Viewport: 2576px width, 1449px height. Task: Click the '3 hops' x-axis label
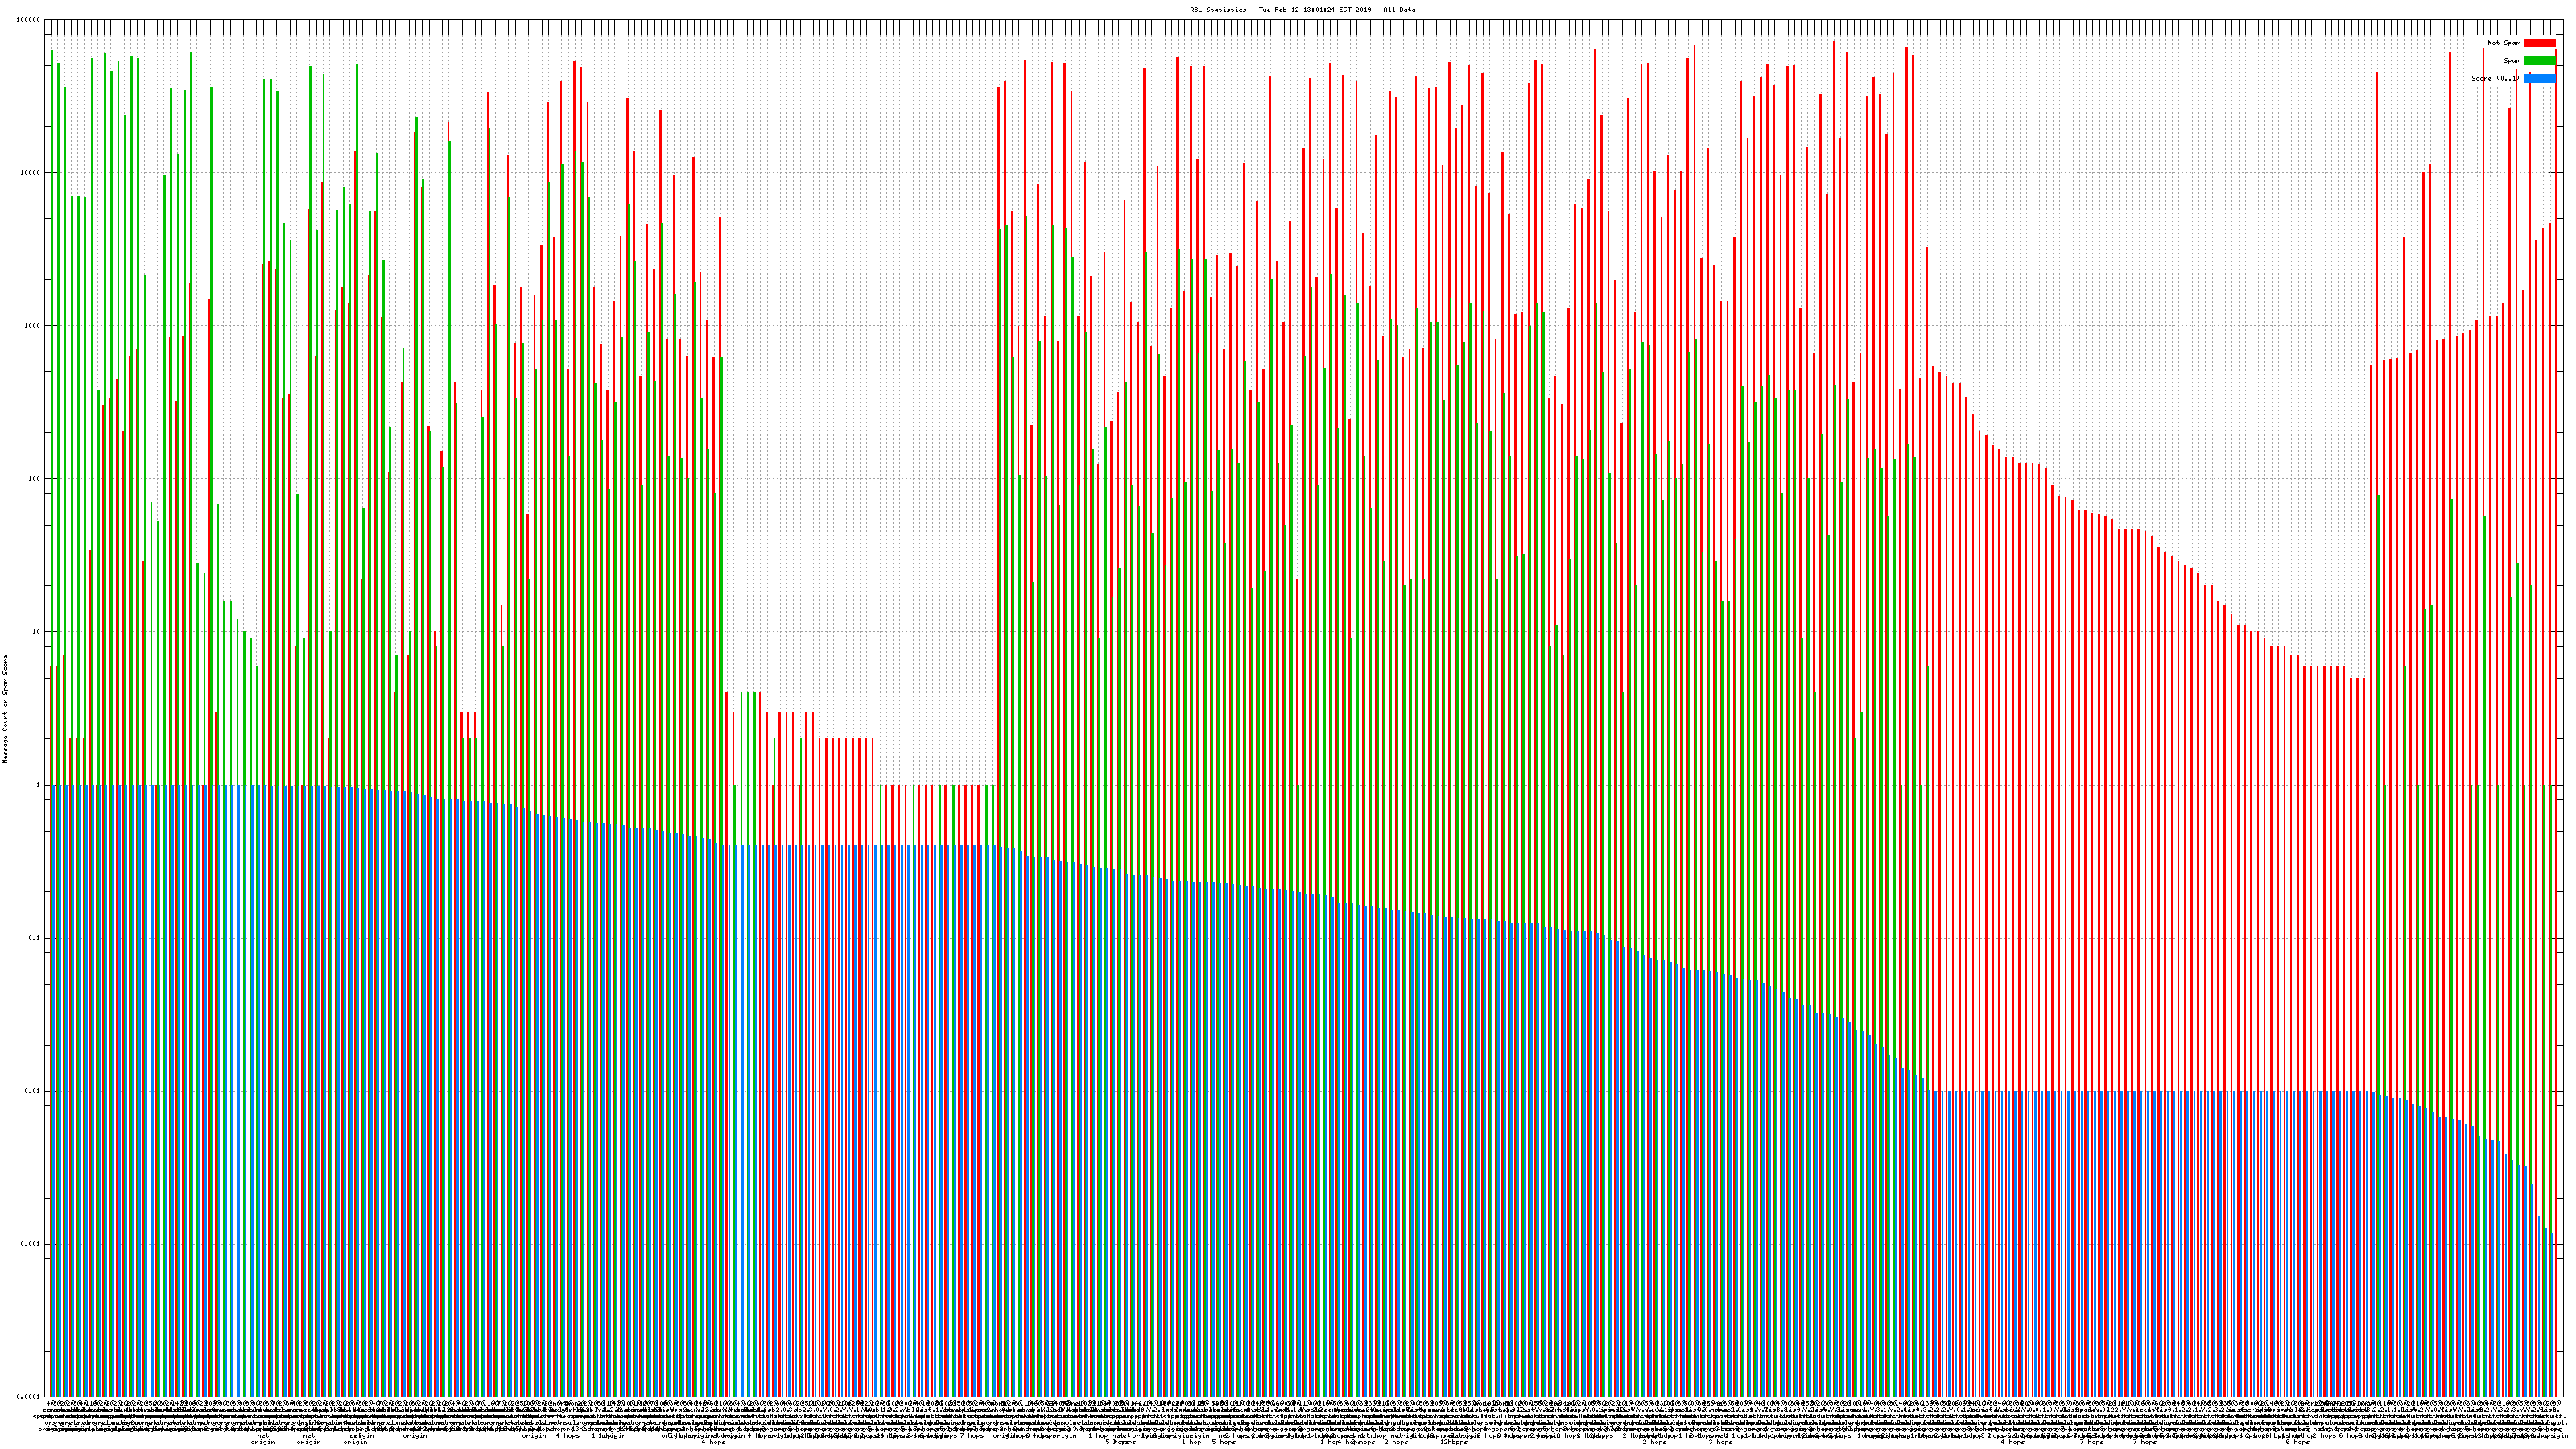click(x=1720, y=1442)
